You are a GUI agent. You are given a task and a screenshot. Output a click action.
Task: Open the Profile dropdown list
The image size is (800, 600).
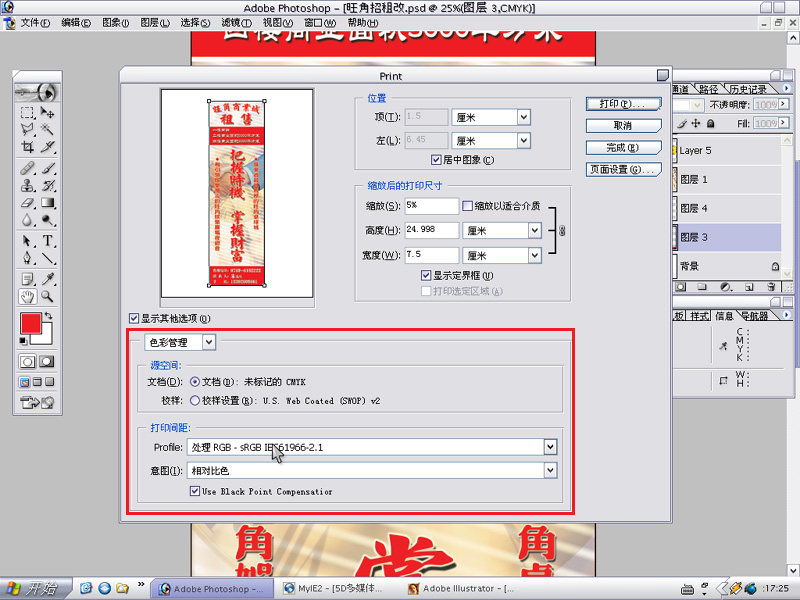pyautogui.click(x=550, y=447)
